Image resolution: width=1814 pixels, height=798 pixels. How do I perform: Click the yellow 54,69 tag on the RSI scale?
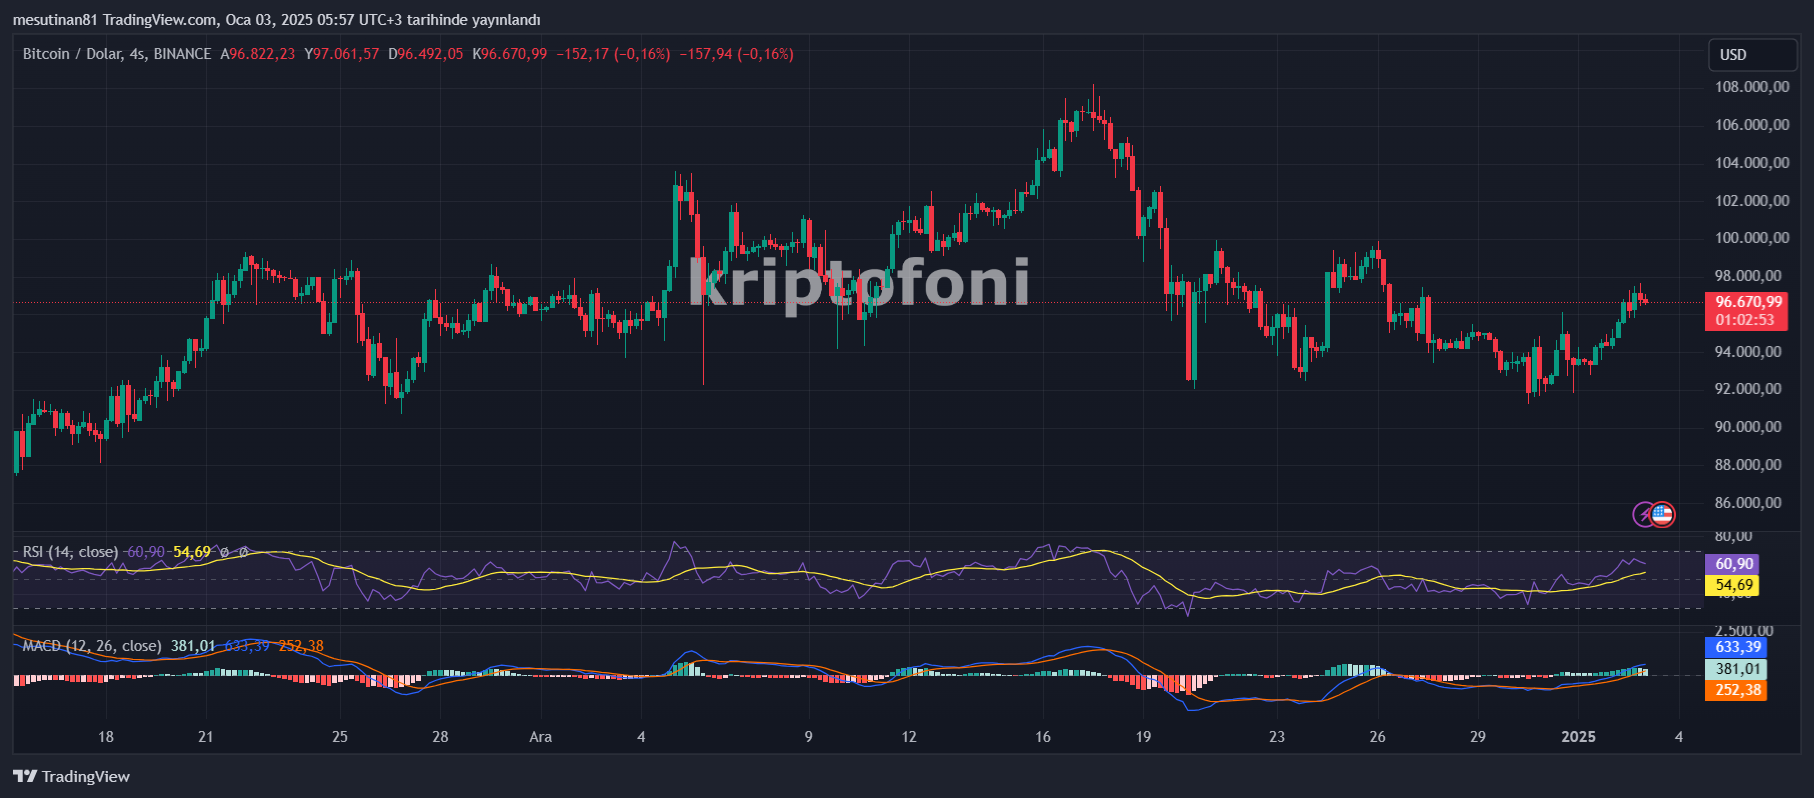[x=1734, y=585]
